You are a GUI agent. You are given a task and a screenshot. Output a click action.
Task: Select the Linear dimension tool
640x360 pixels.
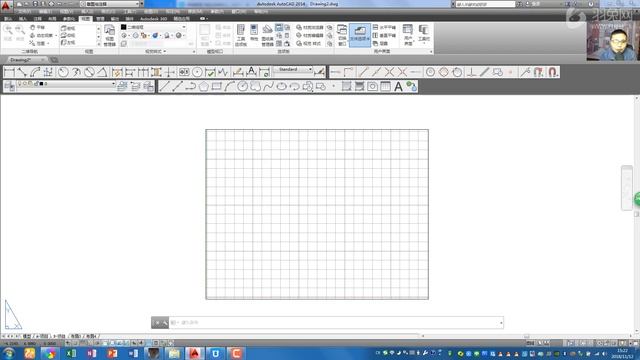tap(9, 73)
